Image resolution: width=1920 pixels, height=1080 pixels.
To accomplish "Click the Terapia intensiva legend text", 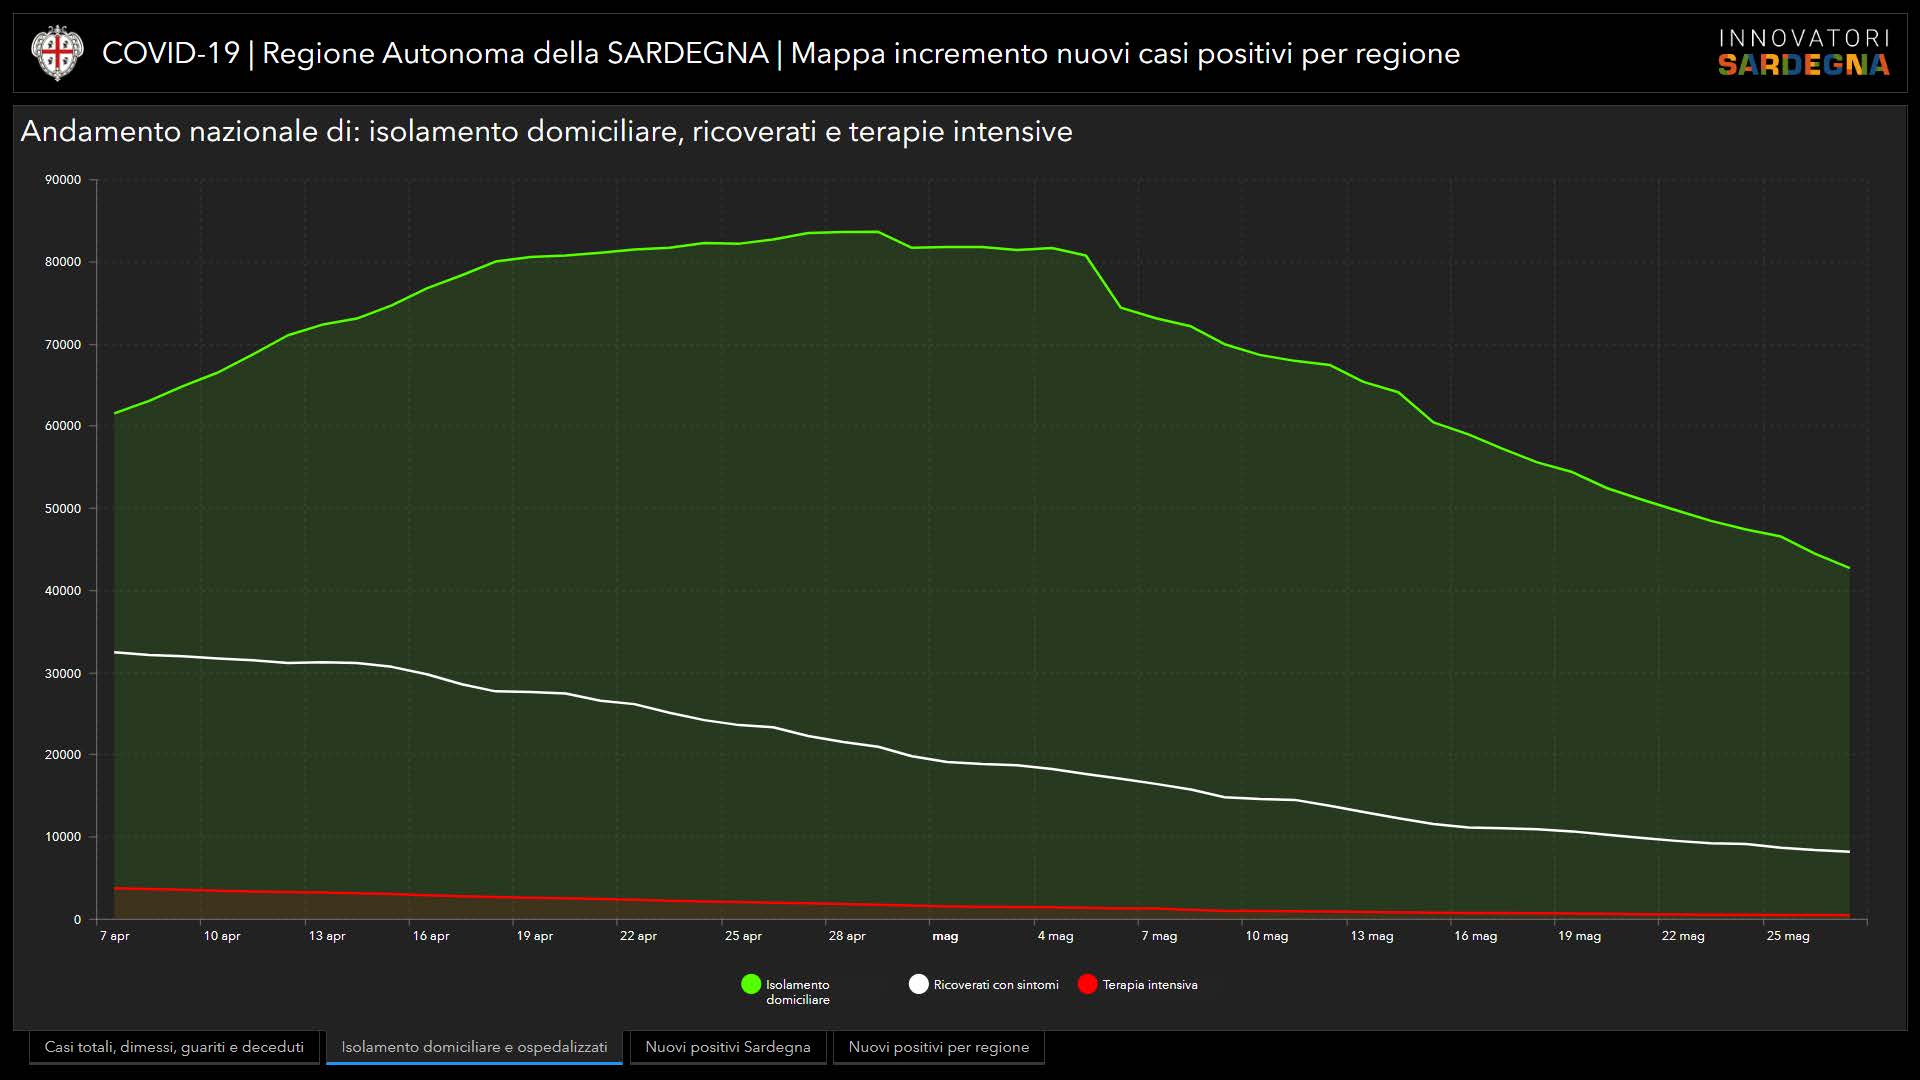I will point(1150,985).
